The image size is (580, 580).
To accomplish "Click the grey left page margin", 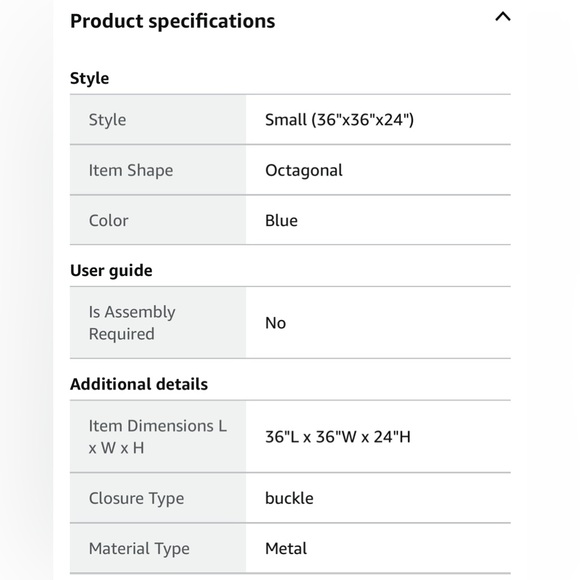I will [26, 290].
